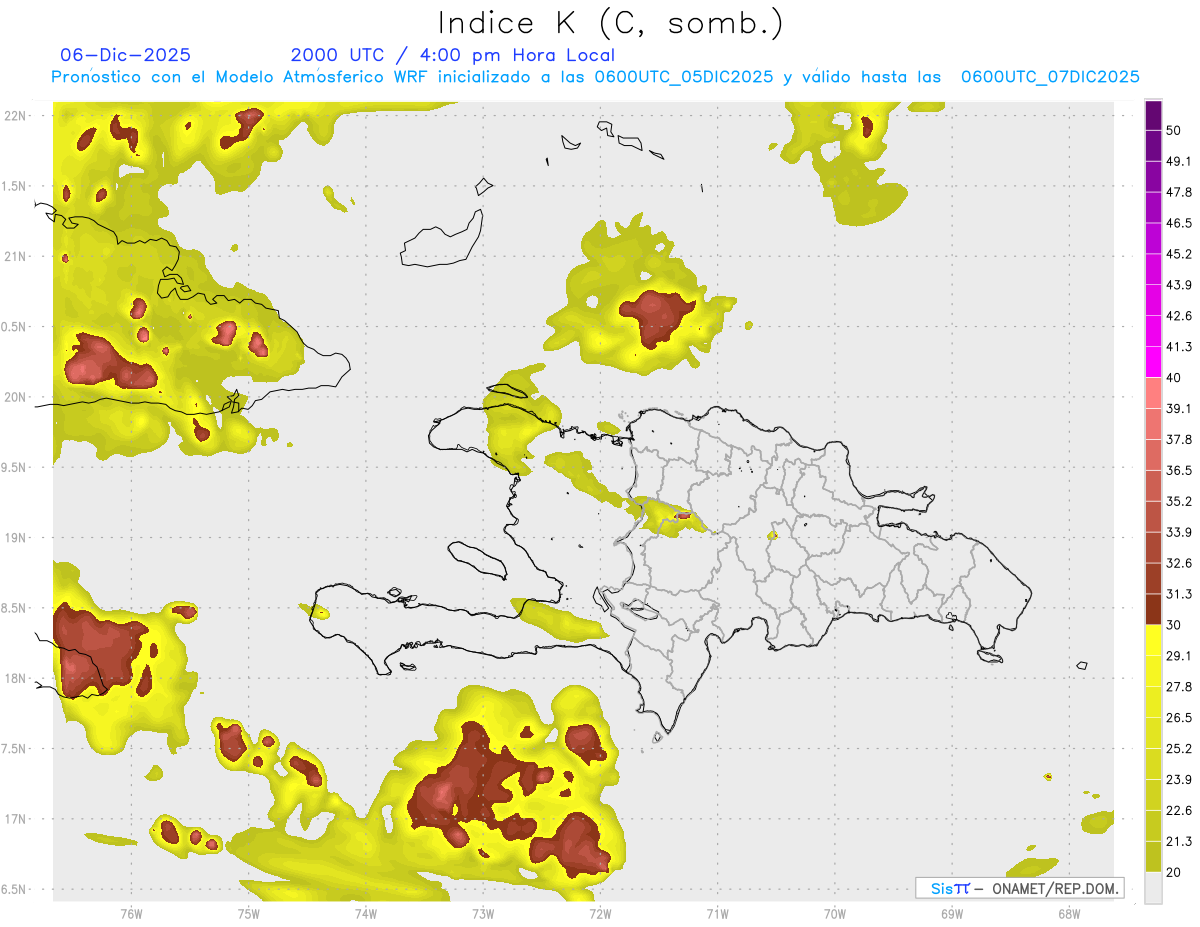This screenshot has width=1200, height=927.
Task: Click the "18N" latitude label
Action: click(x=16, y=679)
